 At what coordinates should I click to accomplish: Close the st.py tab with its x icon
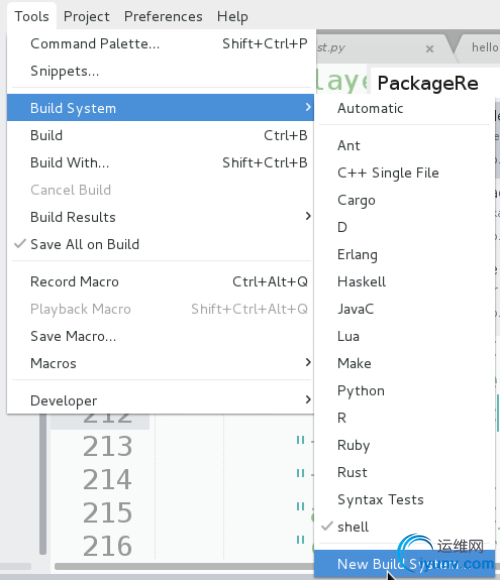(x=429, y=48)
